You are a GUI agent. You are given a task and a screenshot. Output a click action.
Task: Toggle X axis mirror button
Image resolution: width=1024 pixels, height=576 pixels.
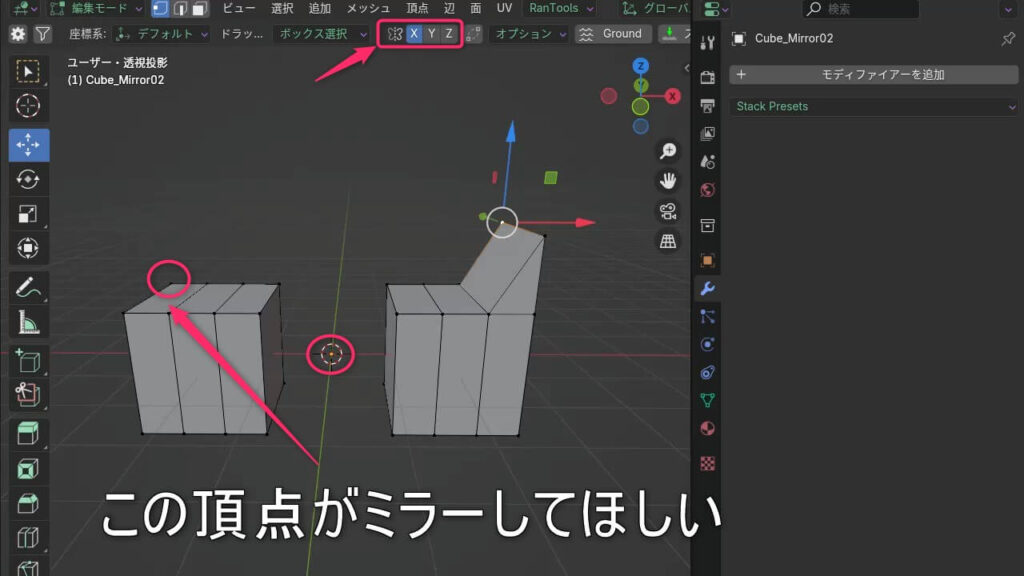[x=414, y=34]
